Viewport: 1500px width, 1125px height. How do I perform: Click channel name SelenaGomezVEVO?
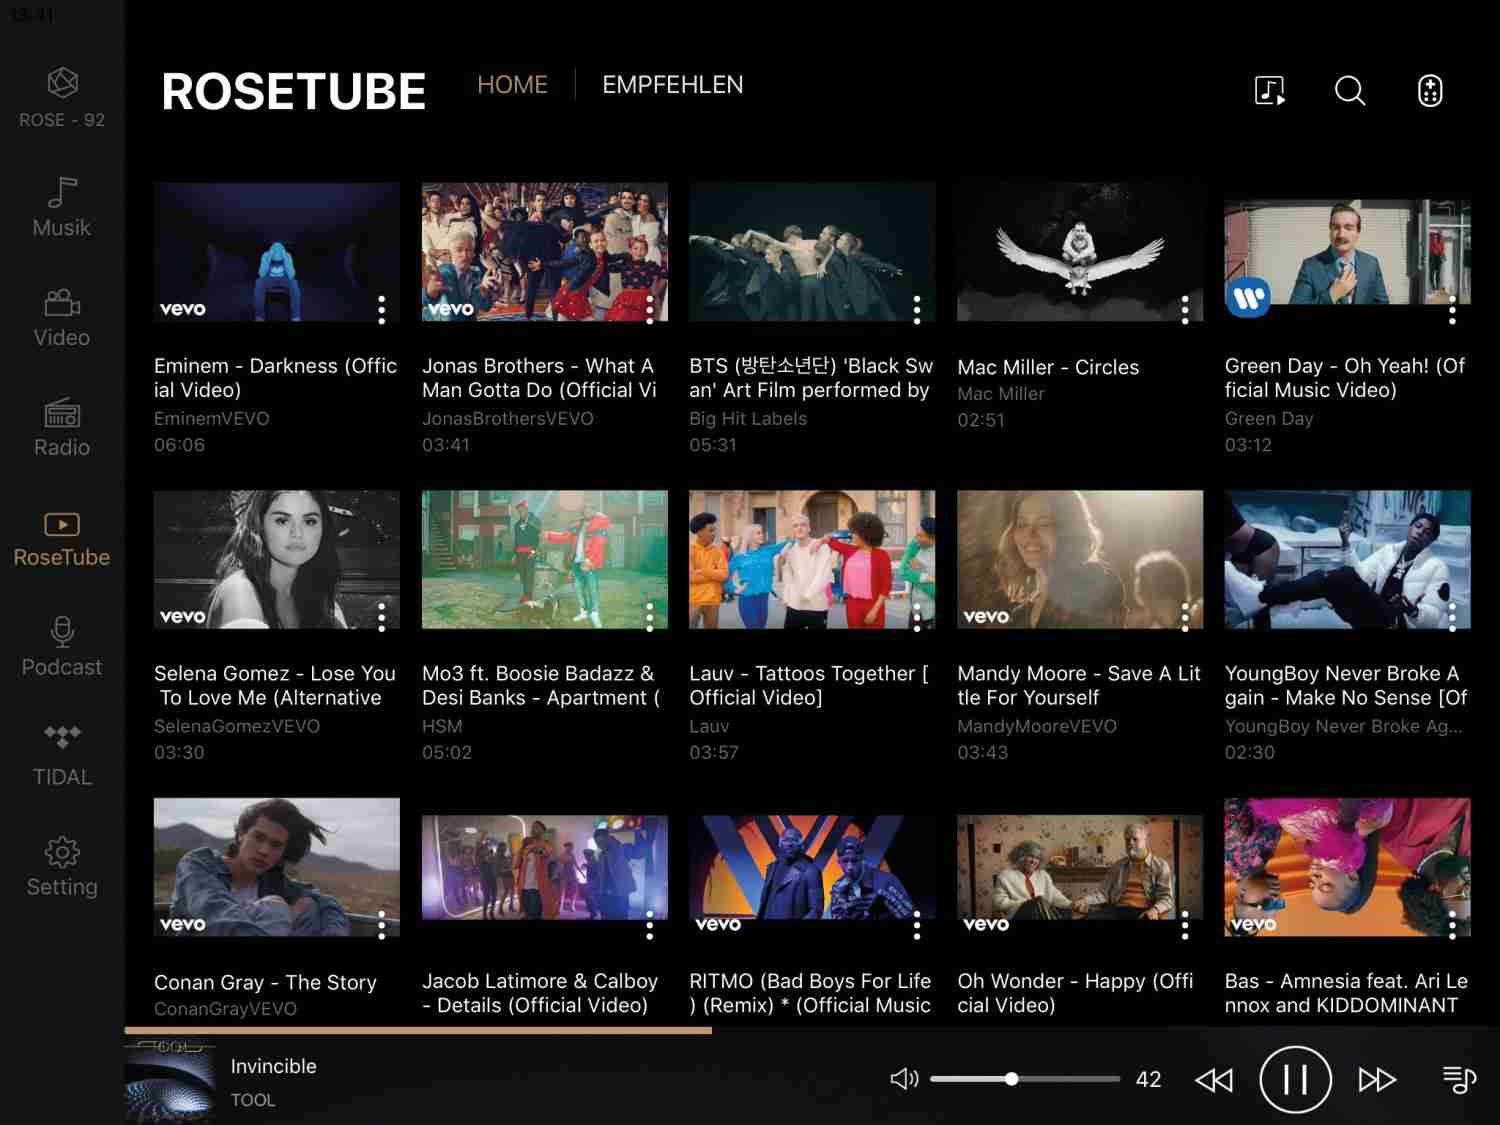(x=237, y=726)
